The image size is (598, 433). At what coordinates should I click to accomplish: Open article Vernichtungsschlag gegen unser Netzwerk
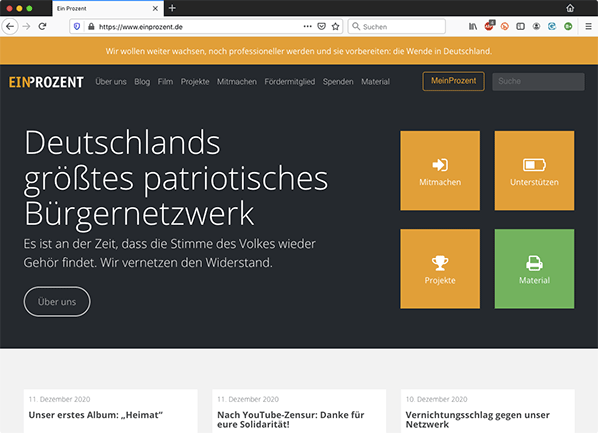tap(477, 420)
